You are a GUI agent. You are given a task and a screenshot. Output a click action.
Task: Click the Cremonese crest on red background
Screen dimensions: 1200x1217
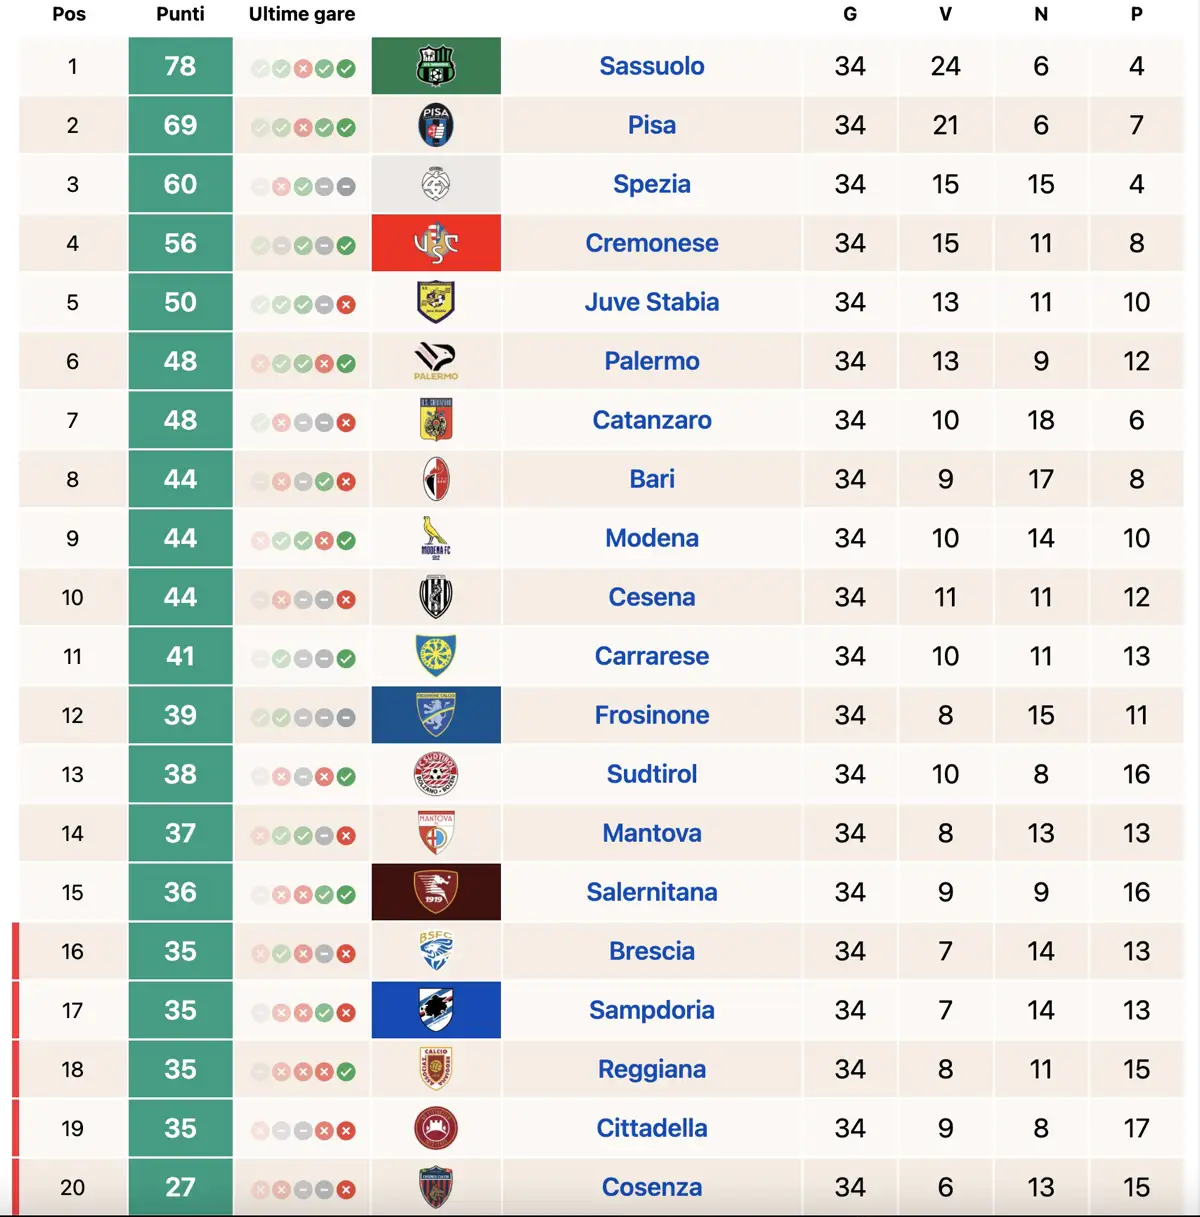point(436,243)
